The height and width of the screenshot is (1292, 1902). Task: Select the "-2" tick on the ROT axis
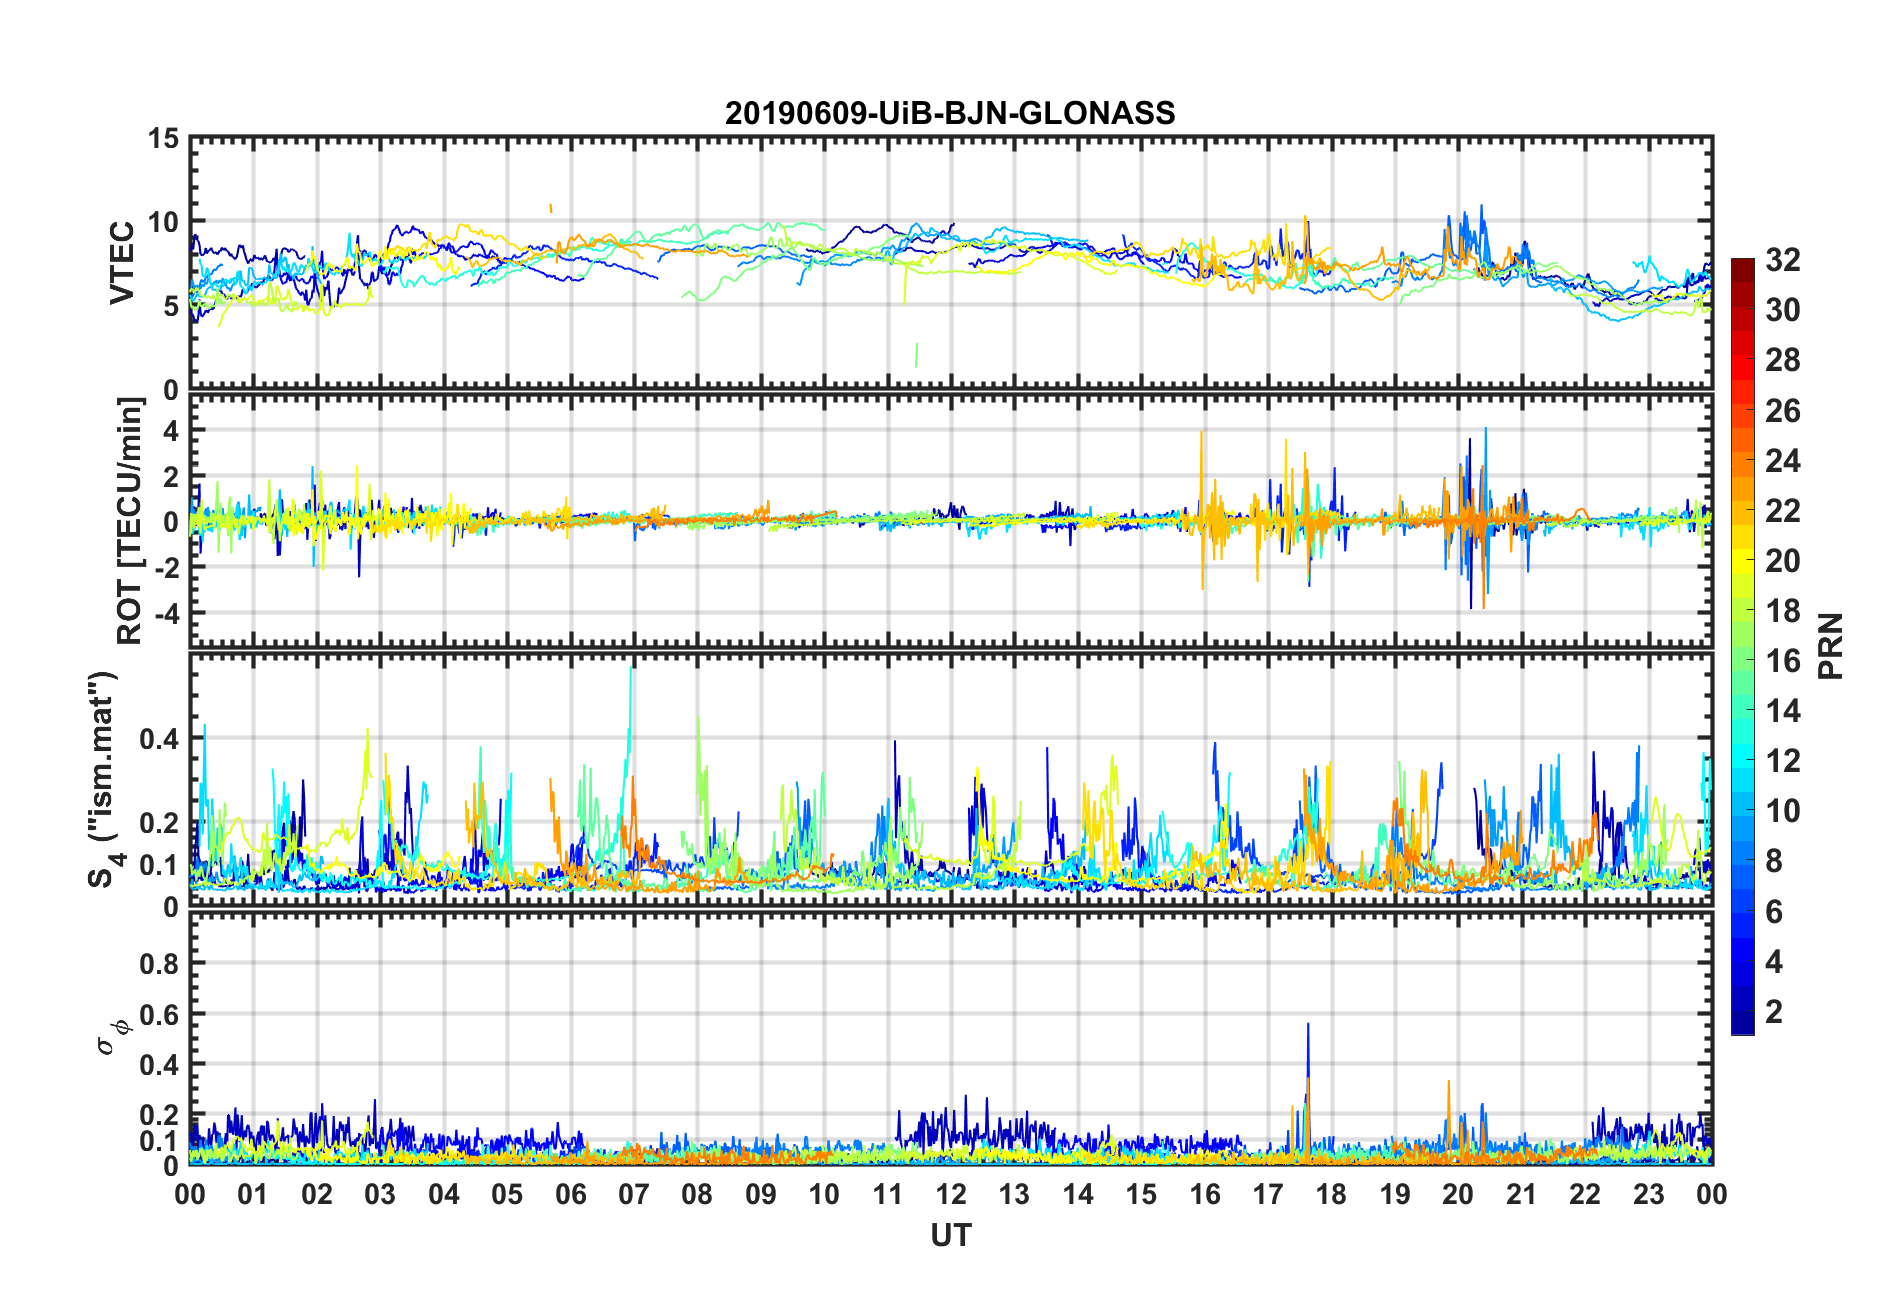[165, 567]
